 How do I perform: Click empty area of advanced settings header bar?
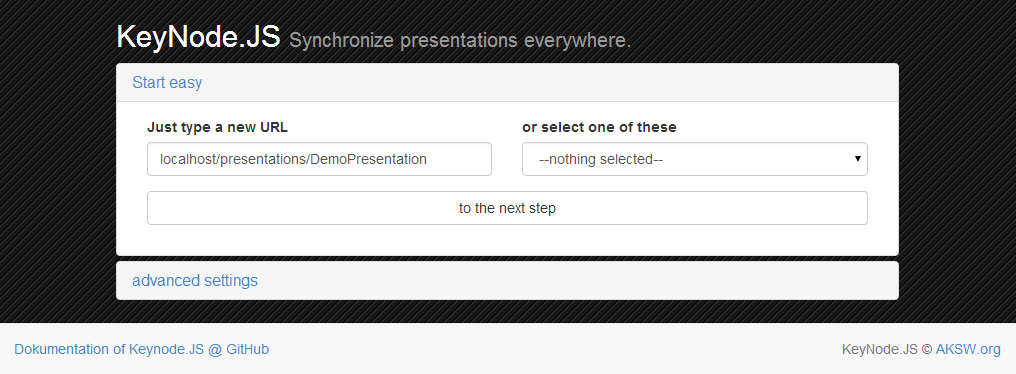coord(577,281)
